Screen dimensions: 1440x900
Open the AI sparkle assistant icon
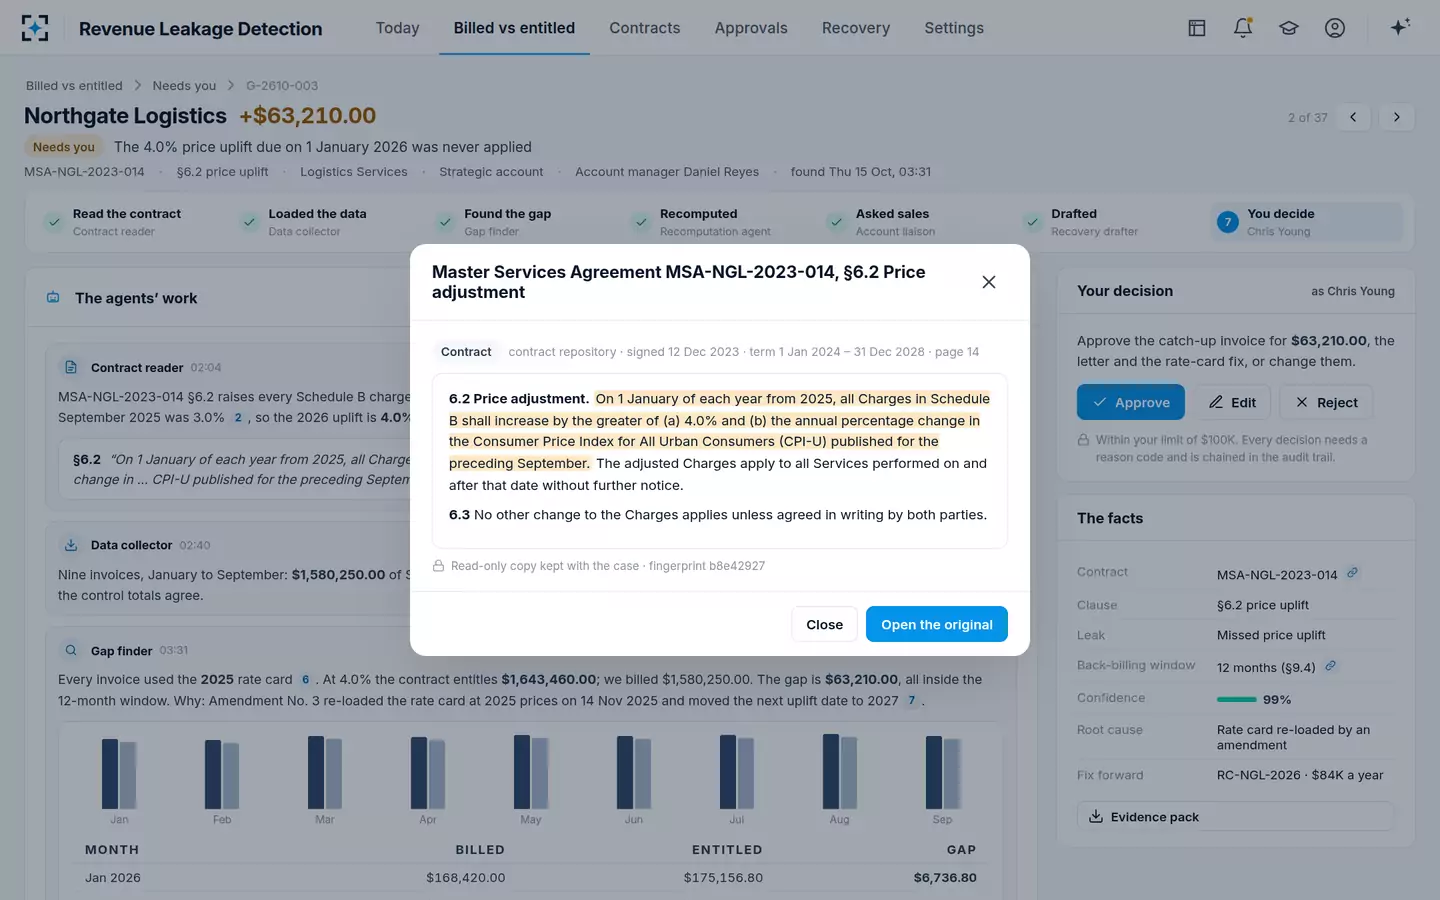[x=1400, y=27]
